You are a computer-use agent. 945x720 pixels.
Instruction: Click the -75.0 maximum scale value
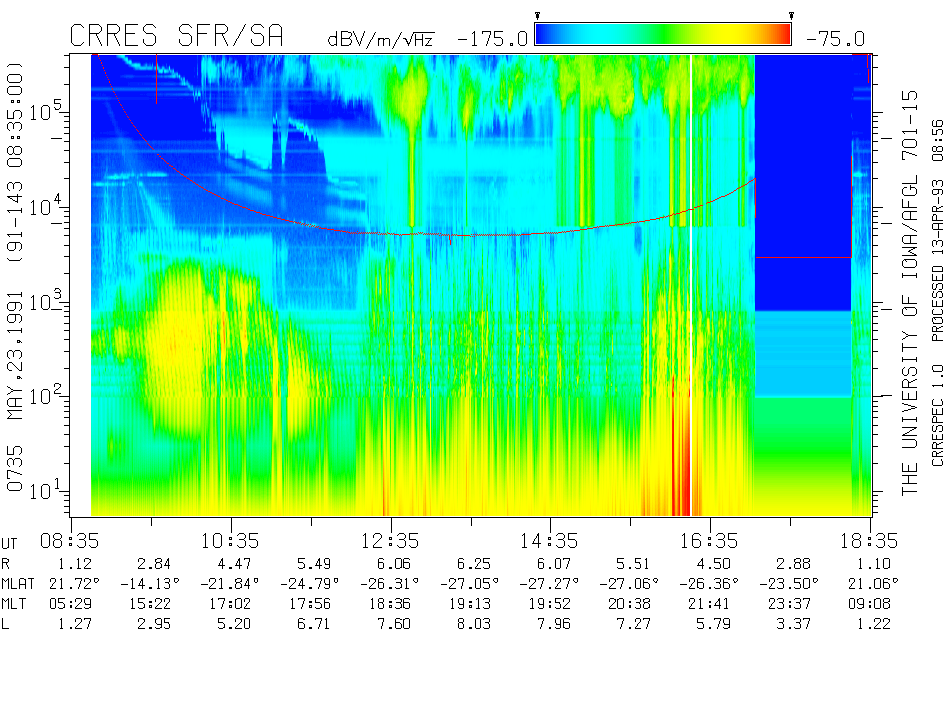tap(832, 39)
